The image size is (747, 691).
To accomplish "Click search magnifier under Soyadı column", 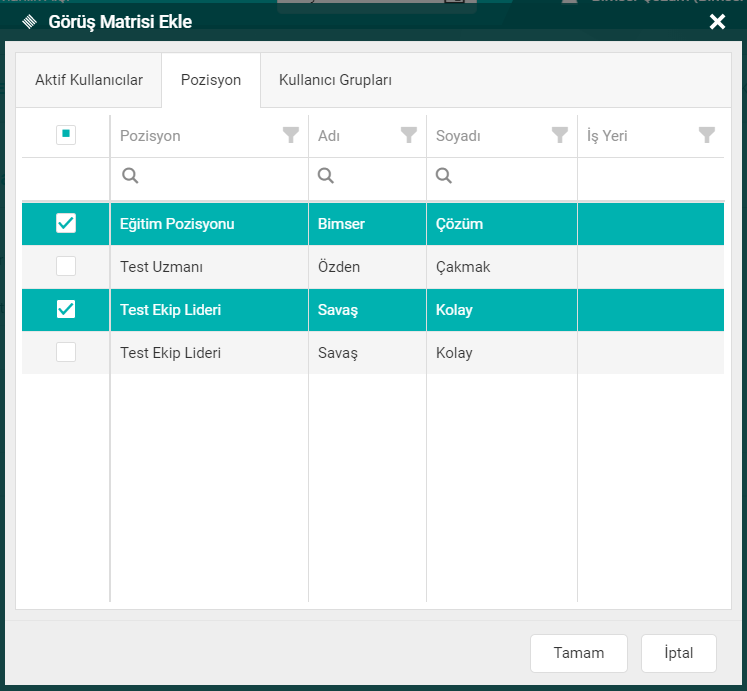I will (444, 176).
